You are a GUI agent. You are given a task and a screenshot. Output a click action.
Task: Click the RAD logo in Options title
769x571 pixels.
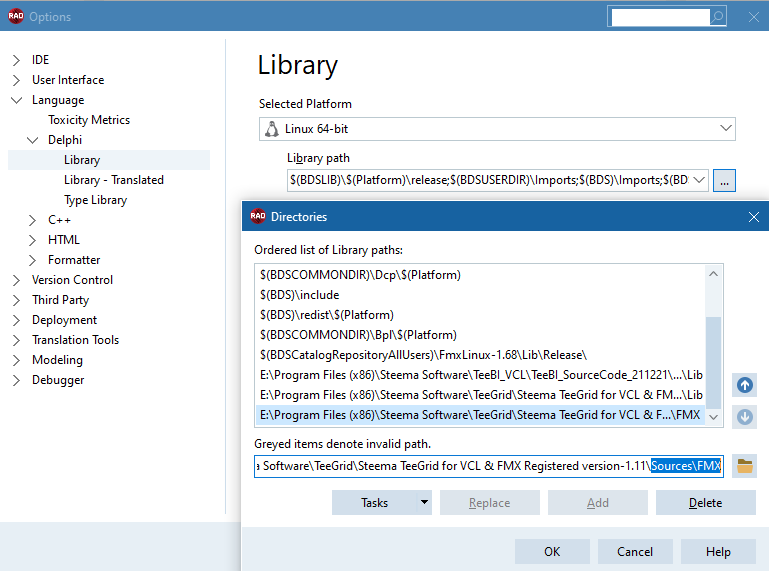tap(16, 16)
